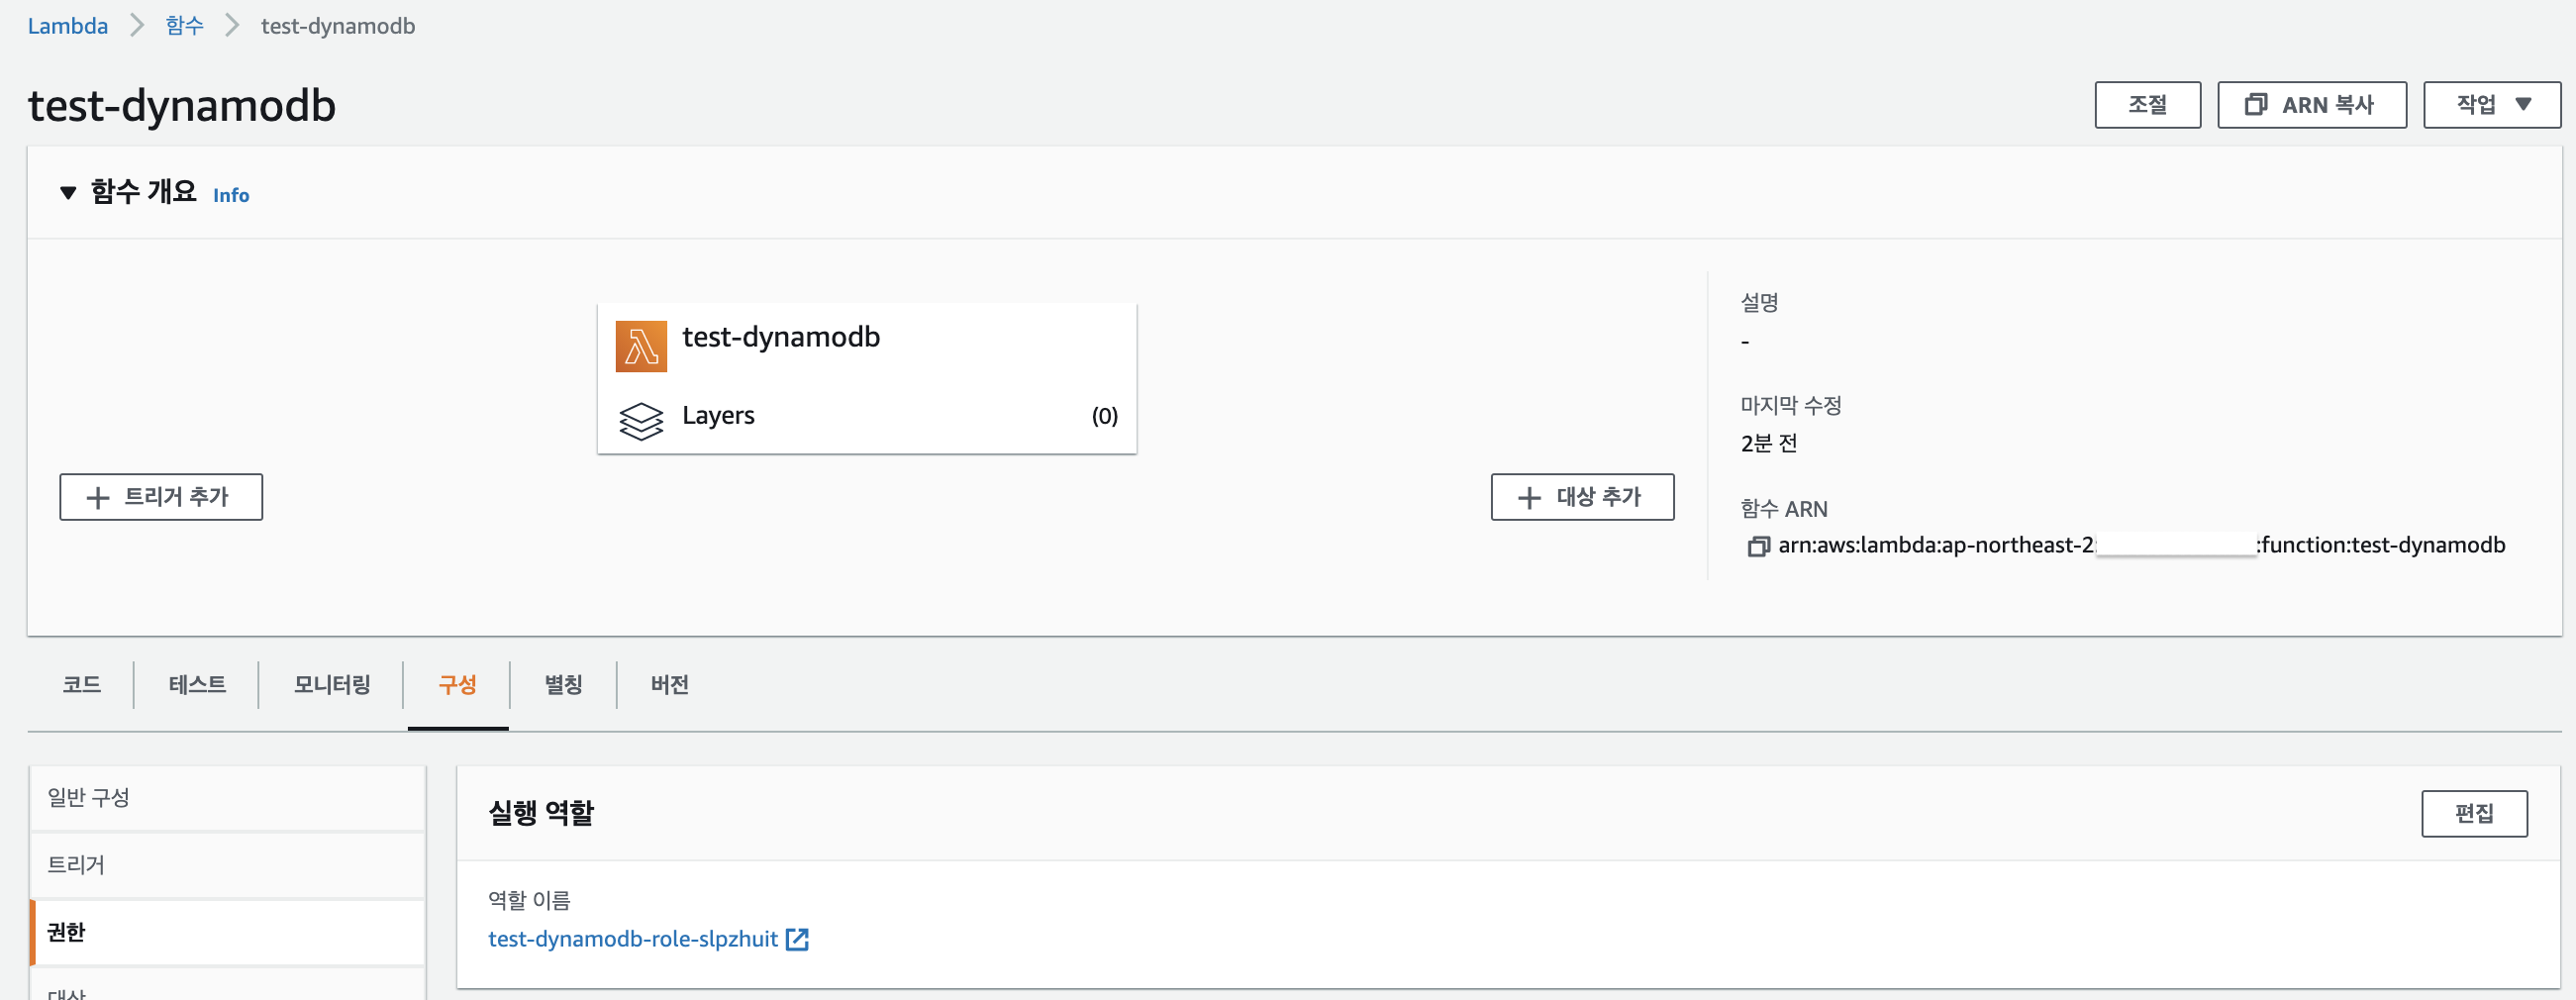2576x1000 pixels.
Task: Open the 버전 tab
Action: [669, 685]
